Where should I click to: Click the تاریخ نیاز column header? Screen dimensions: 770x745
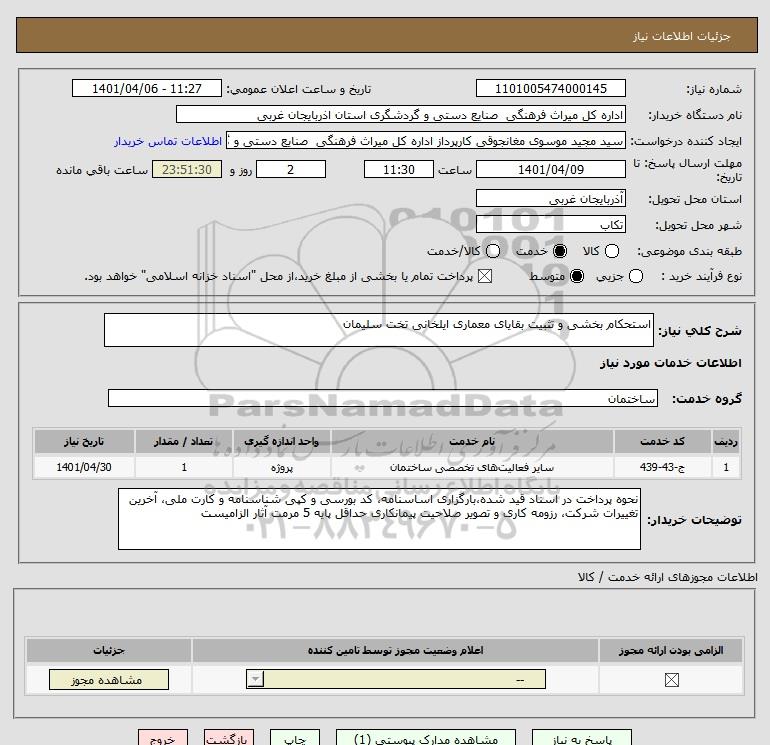84,441
